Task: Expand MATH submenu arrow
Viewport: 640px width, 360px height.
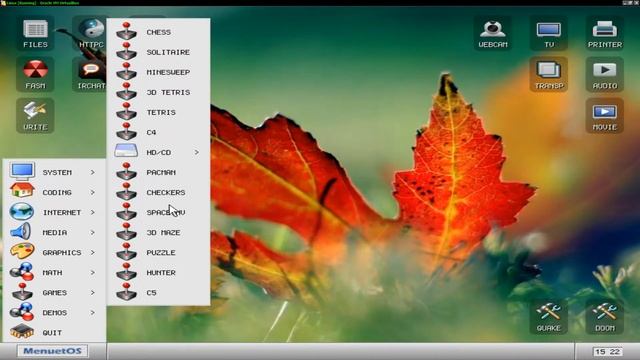Action: tap(93, 272)
